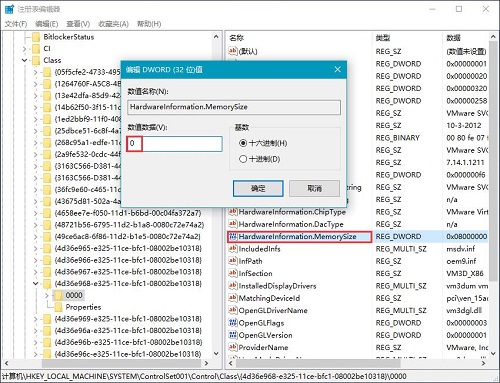Close the 编辑 DWORD dialog
This screenshot has width=500, height=383.
337,69
